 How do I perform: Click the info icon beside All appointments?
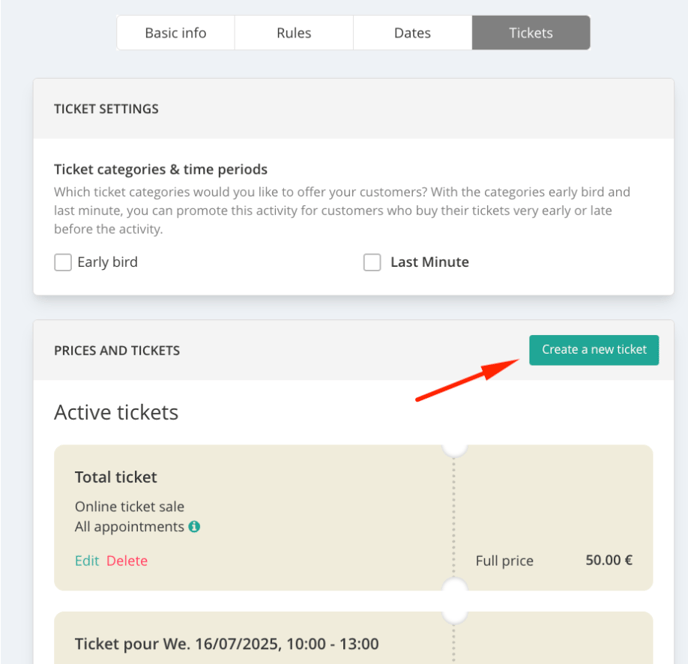click(194, 527)
